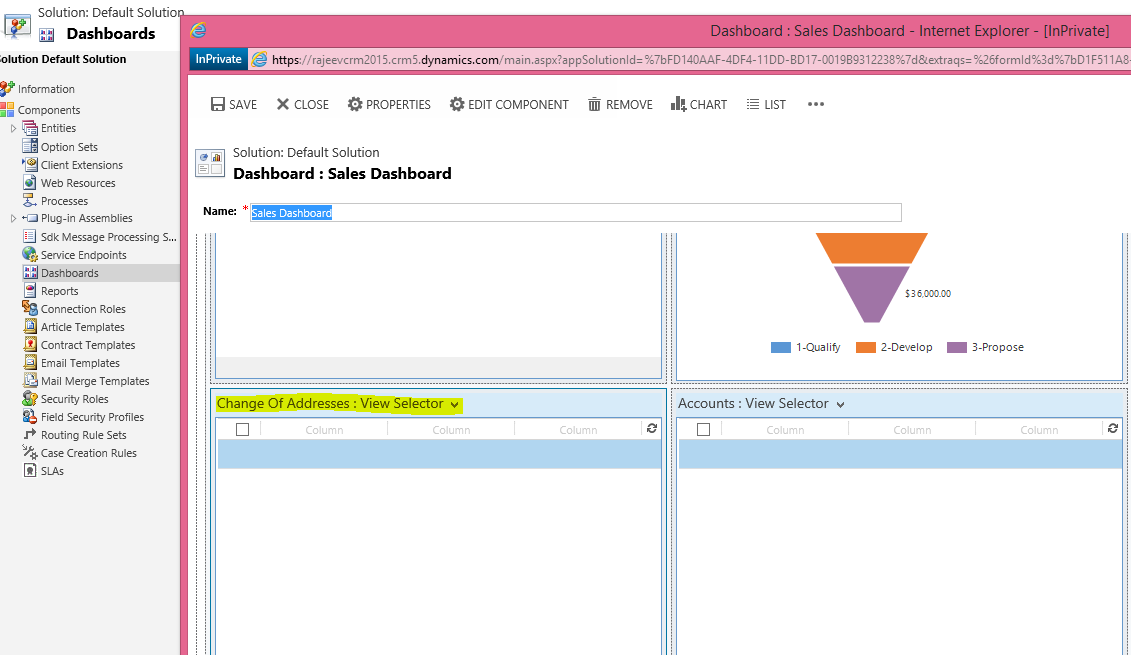Viewport: 1131px width, 655px height.
Task: Refresh the Accounts list grid
Action: [x=1113, y=428]
